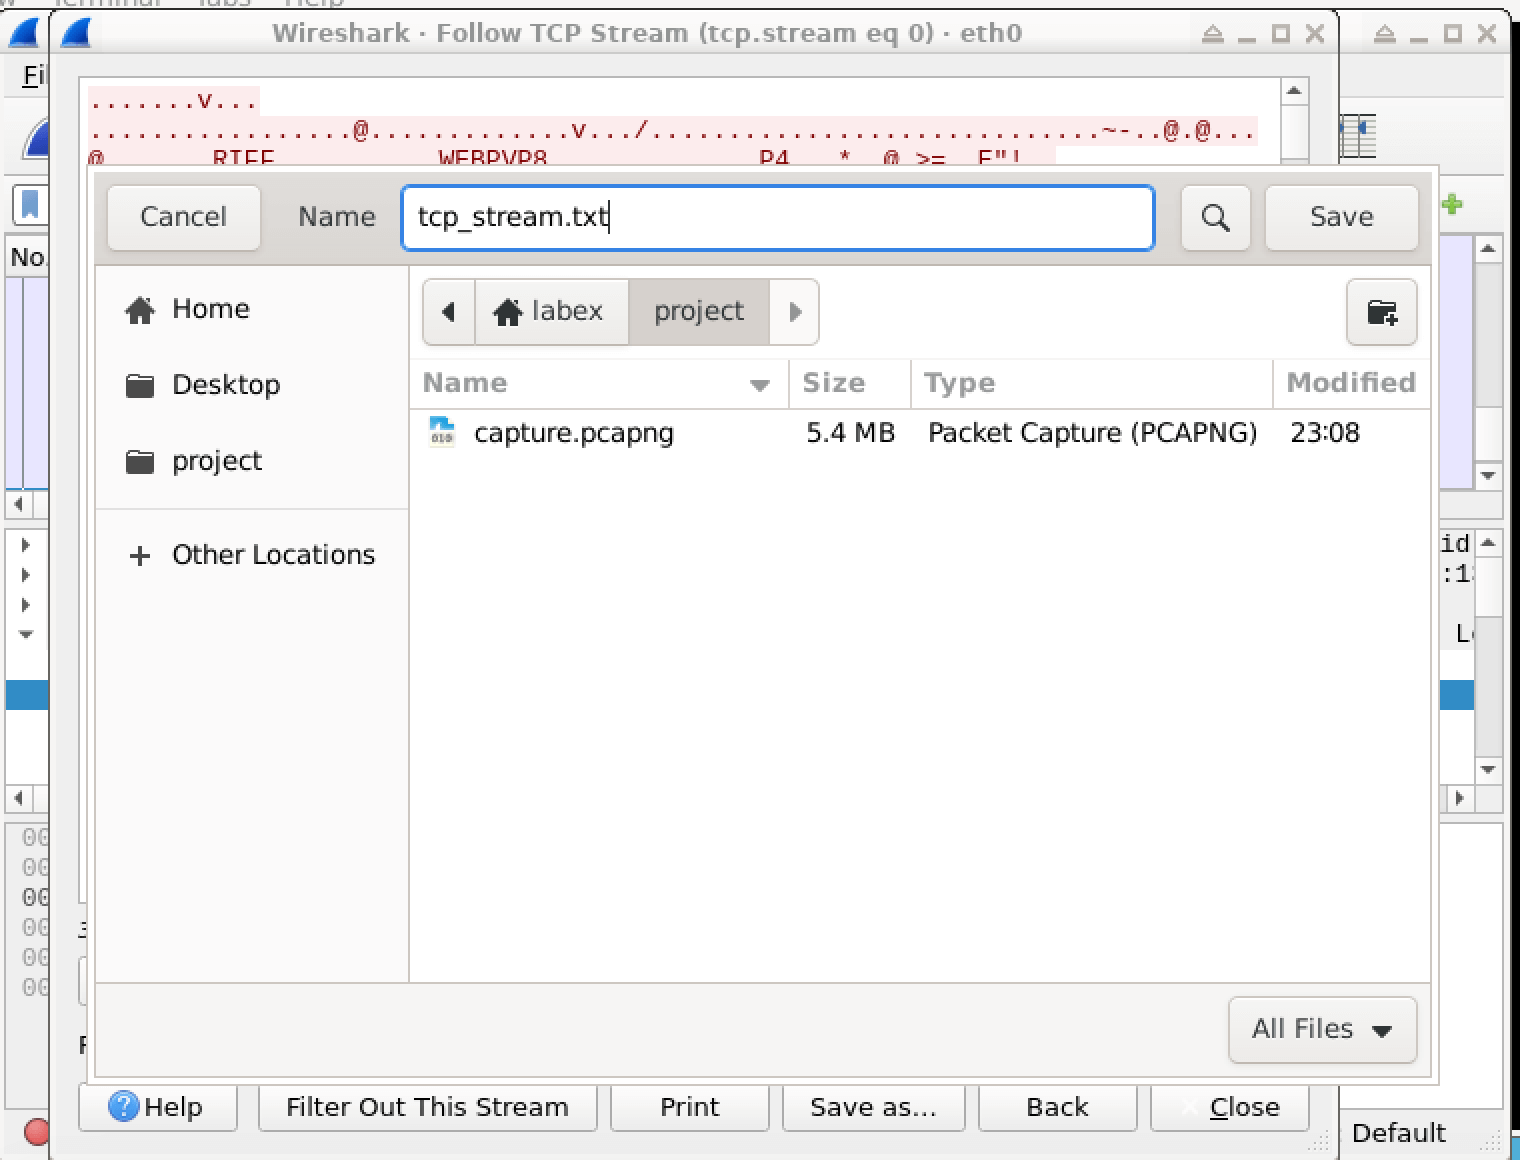
Task: Sort files by Modified column
Action: point(1351,383)
